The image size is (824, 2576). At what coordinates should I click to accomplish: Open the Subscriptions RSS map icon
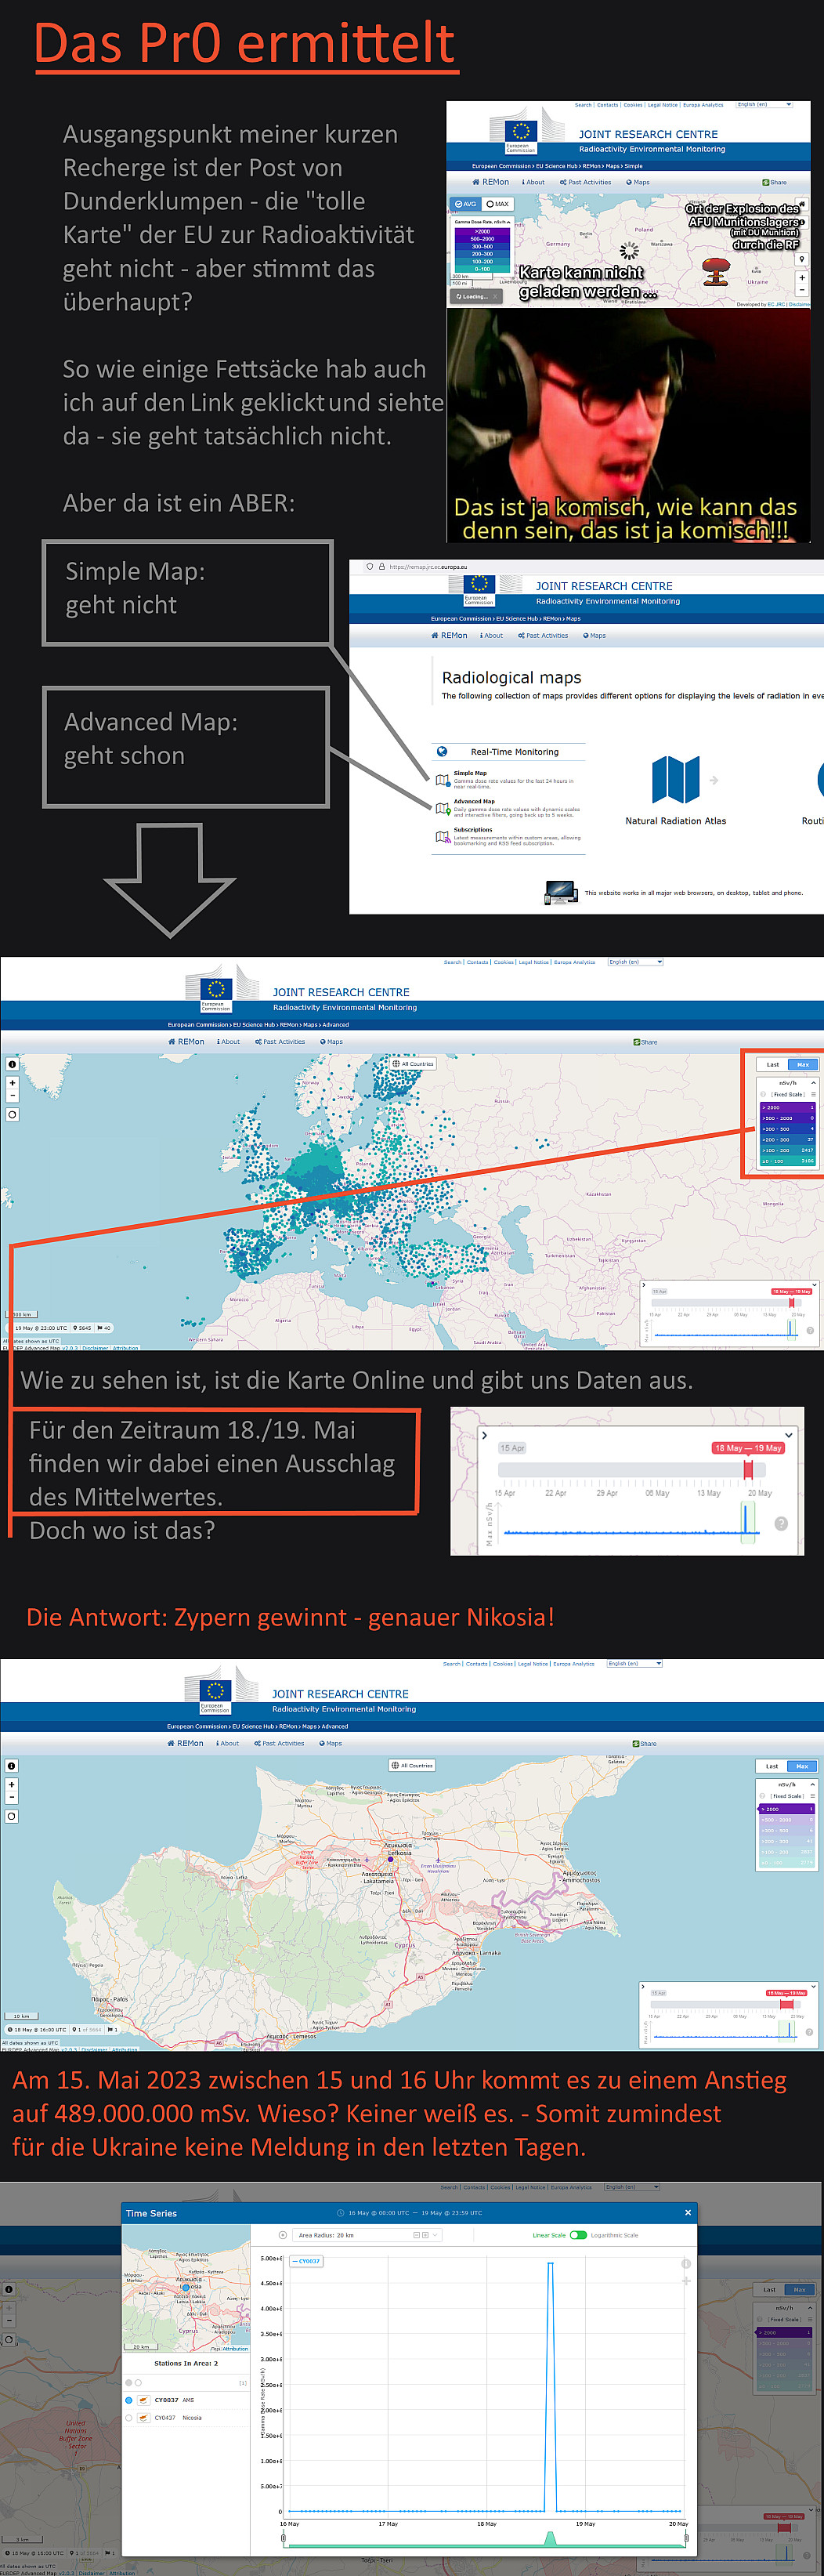click(442, 837)
